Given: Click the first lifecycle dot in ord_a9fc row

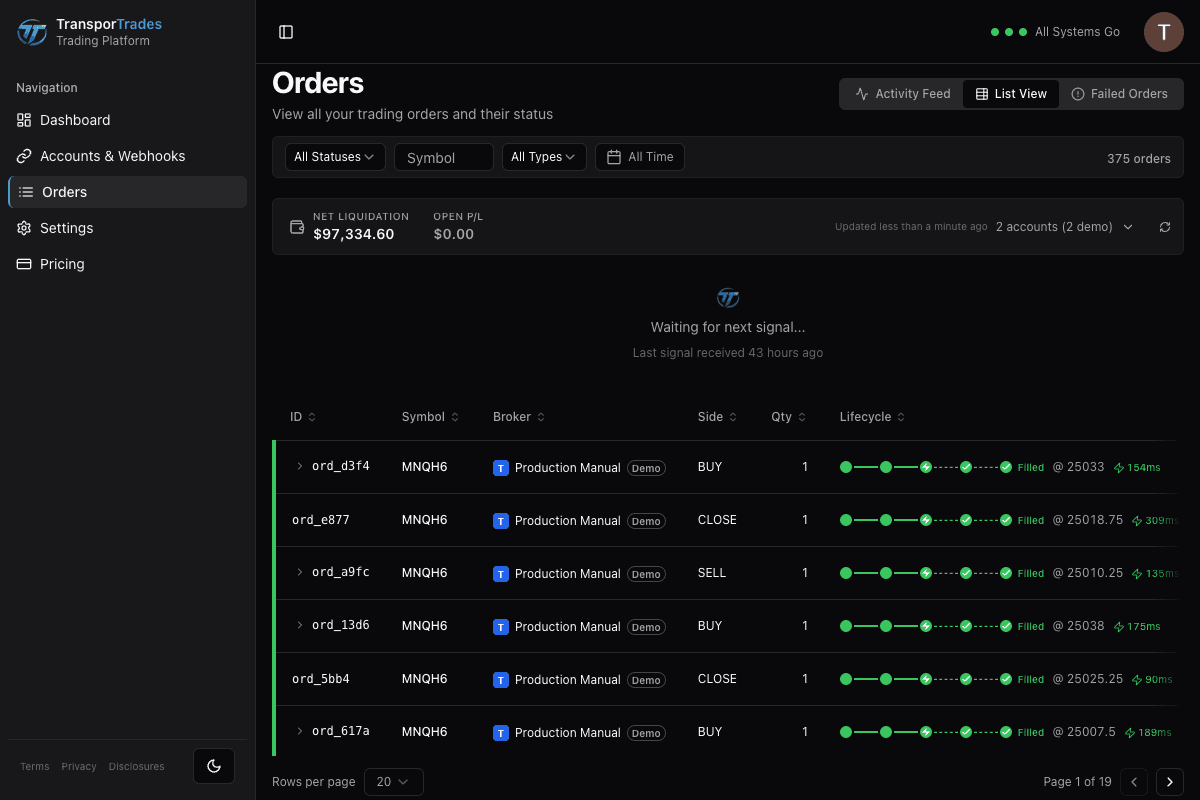Looking at the screenshot, I should [846, 573].
